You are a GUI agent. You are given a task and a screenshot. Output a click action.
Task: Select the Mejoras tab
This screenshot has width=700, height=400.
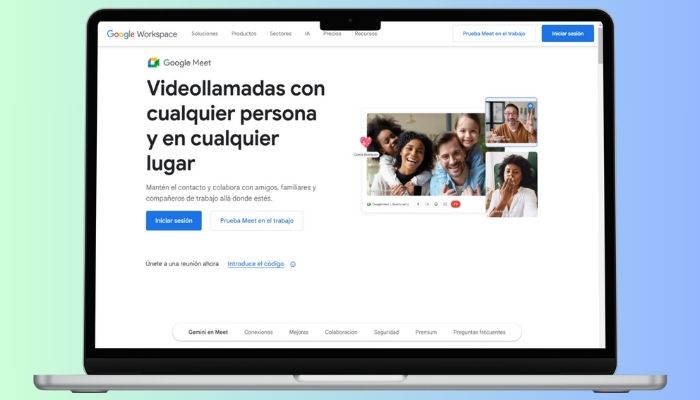[x=299, y=332]
